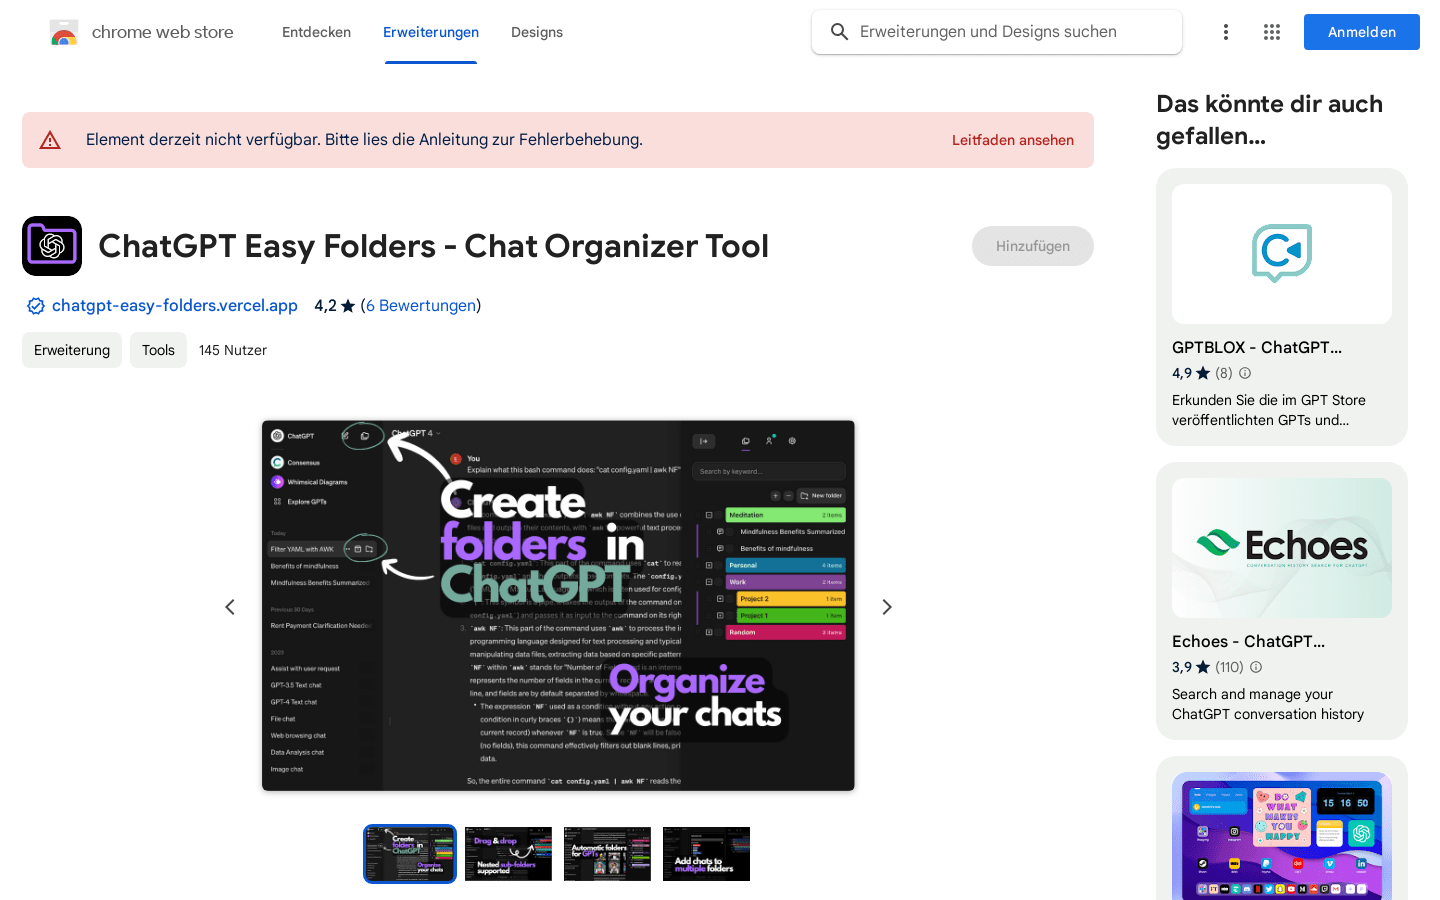Open the chatgpt-easy-folders.vercel.app link
1440x900 pixels.
click(x=175, y=306)
